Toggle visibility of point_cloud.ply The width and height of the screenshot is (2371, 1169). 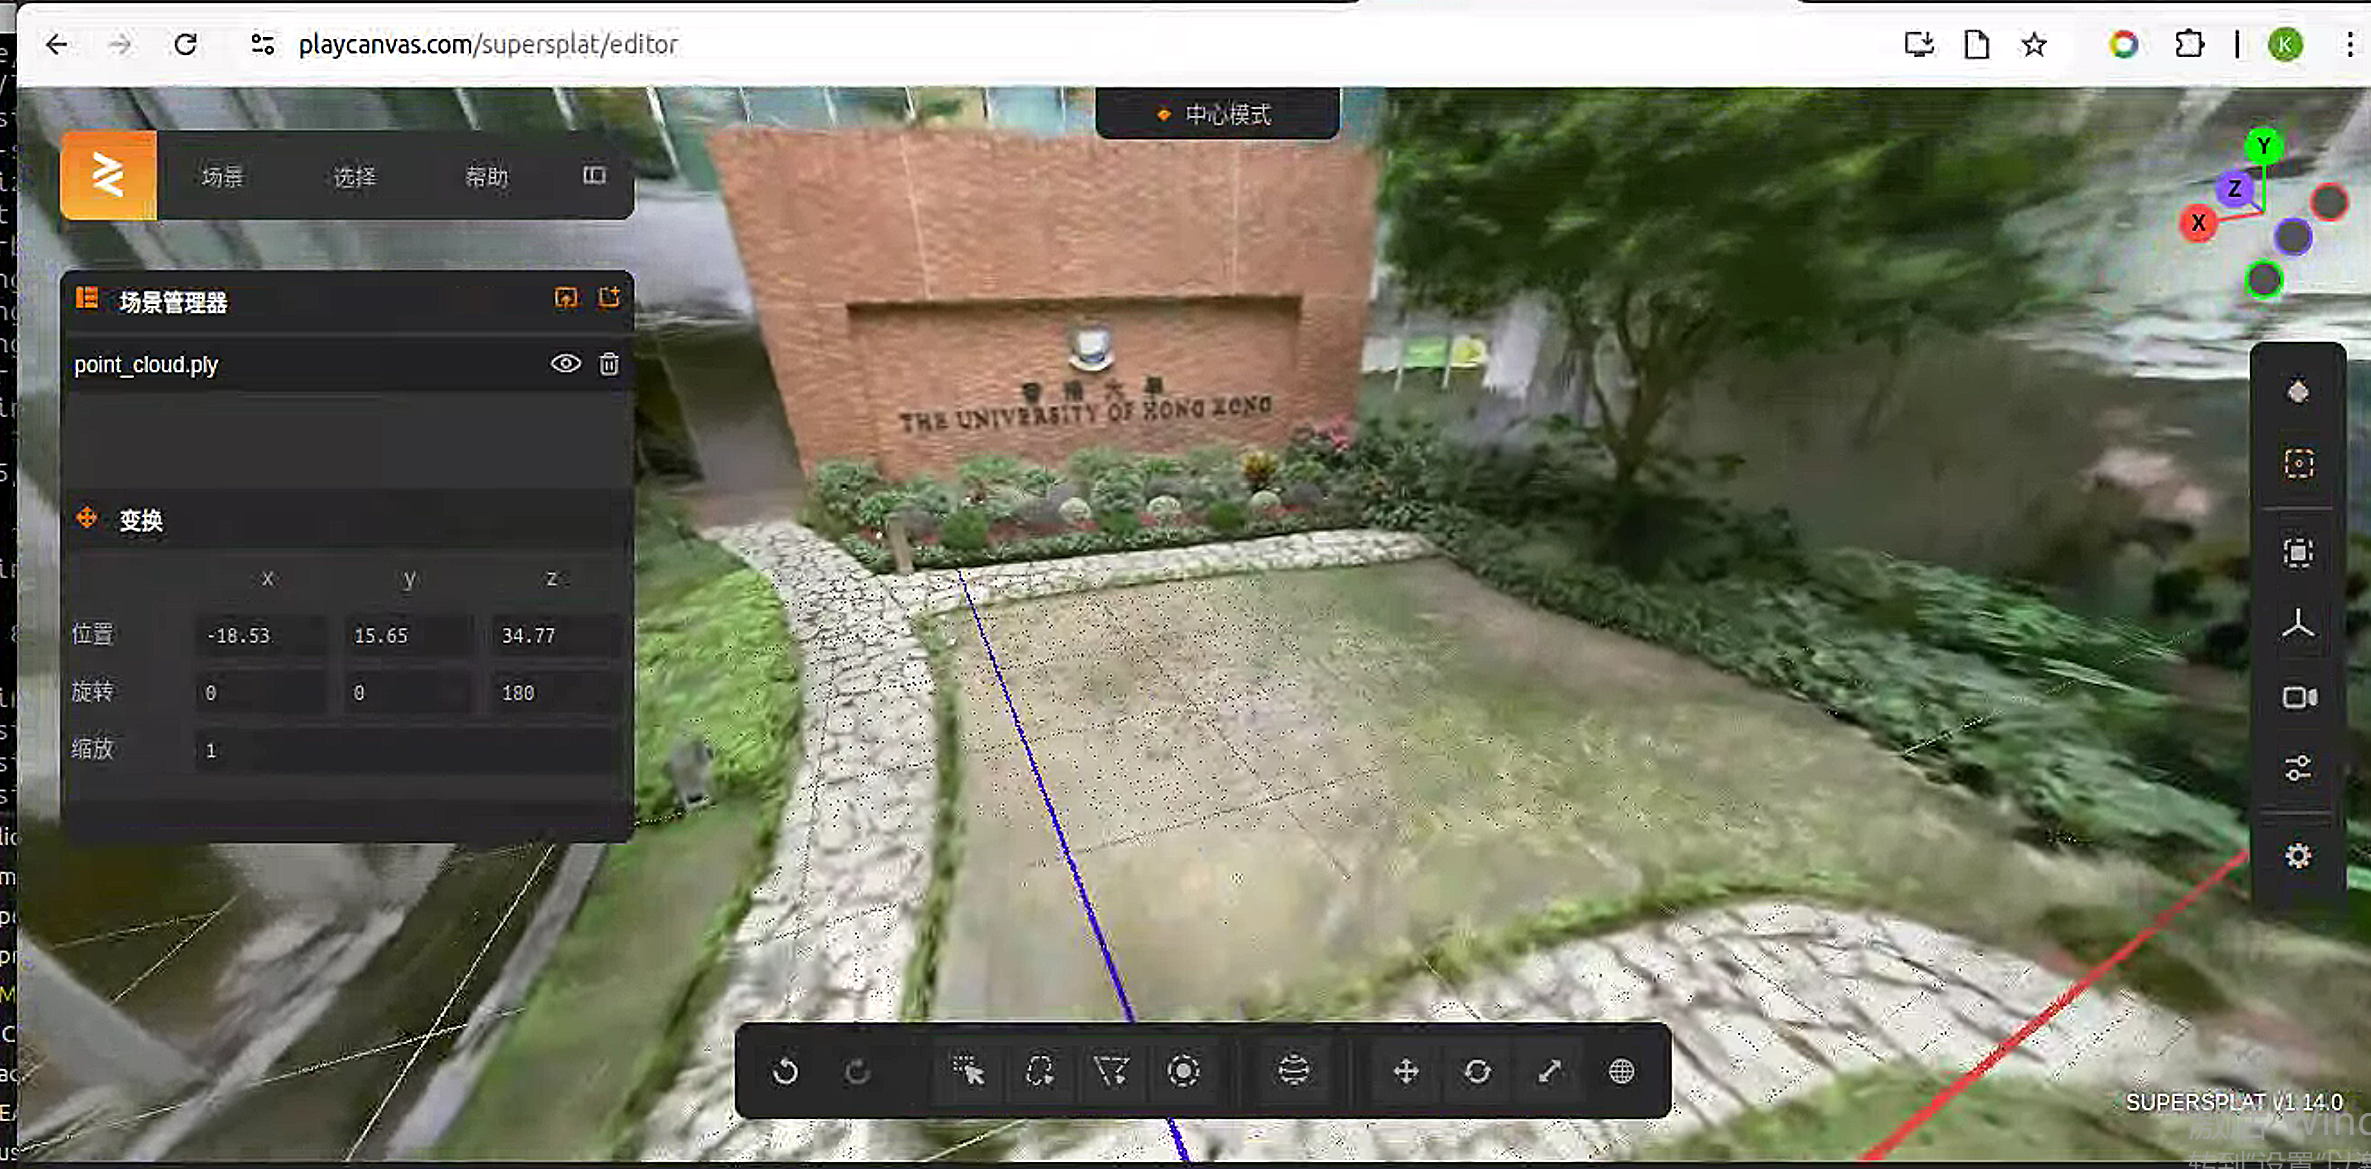click(565, 364)
